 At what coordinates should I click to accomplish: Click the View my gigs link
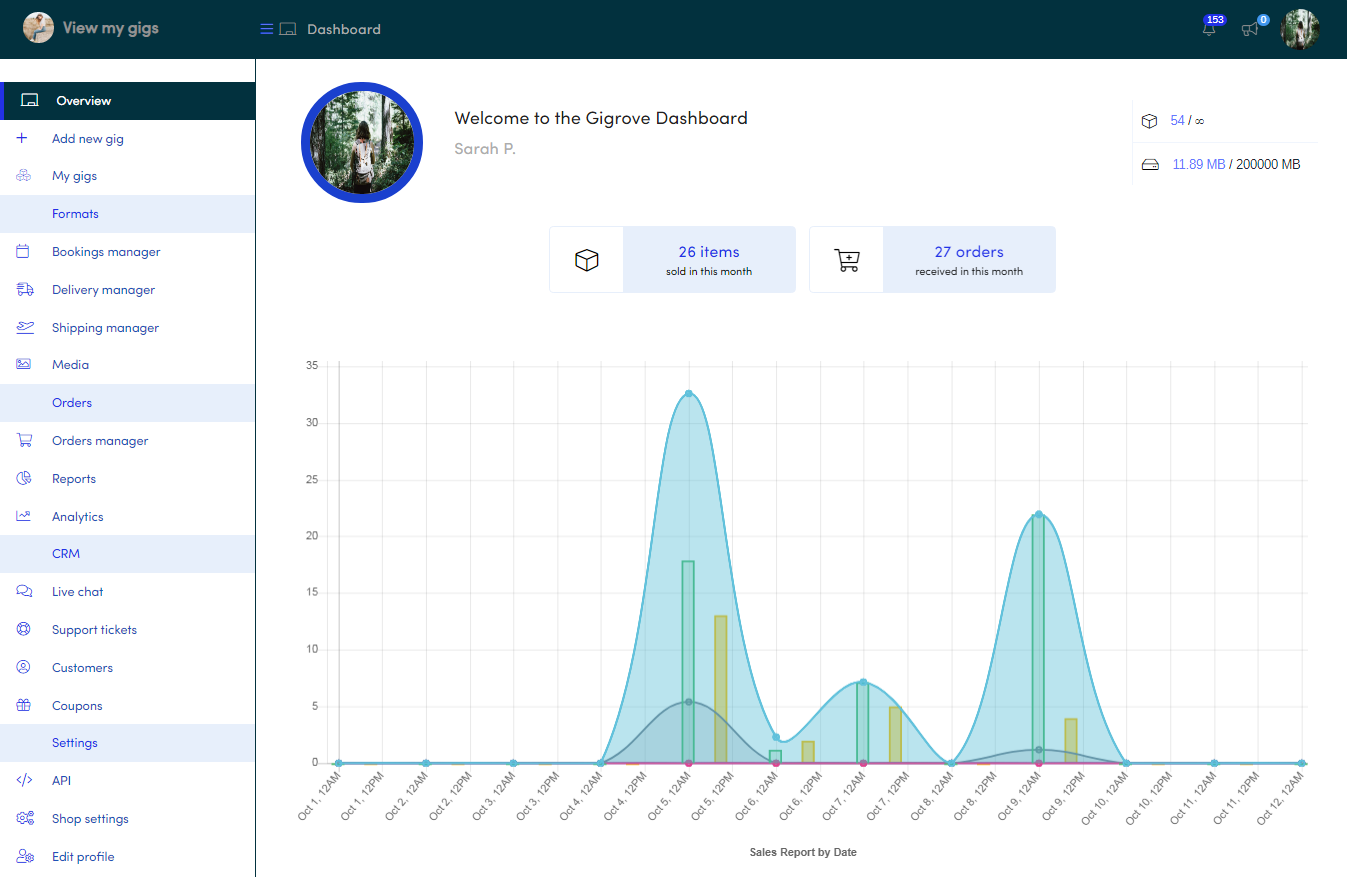pyautogui.click(x=110, y=28)
